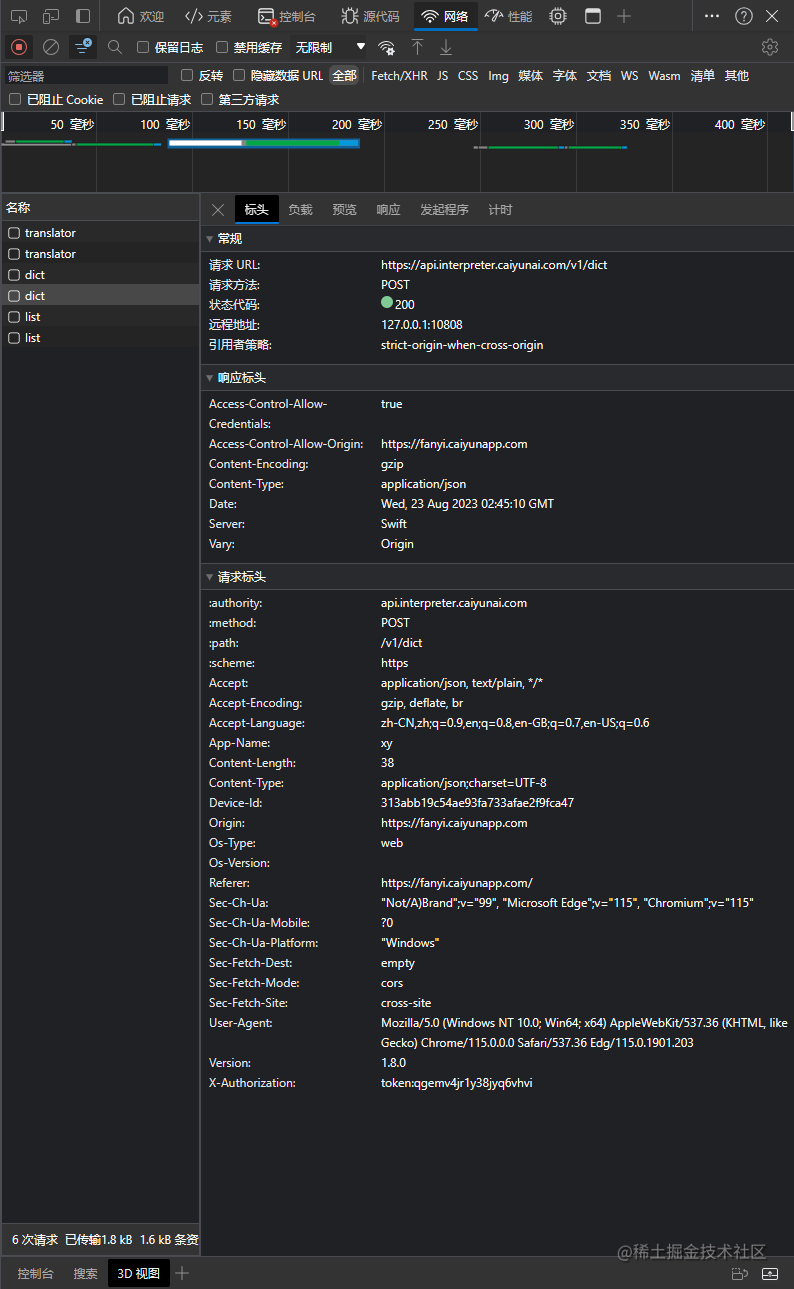
Task: Open network conditions wifi icon
Action: click(386, 47)
